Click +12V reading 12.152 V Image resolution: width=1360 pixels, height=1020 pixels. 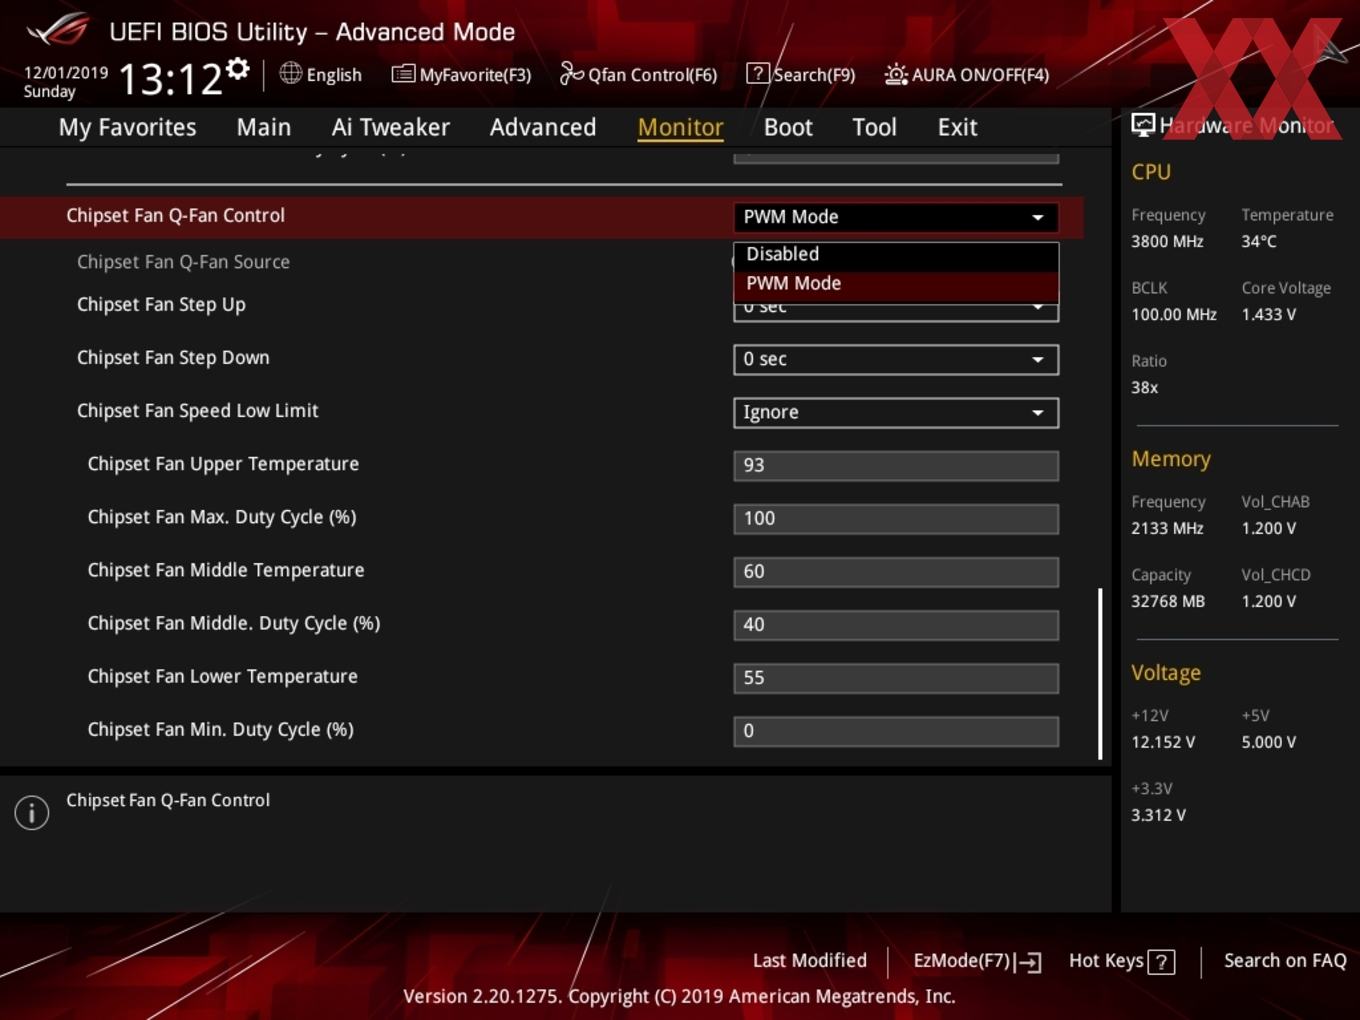(x=1163, y=743)
